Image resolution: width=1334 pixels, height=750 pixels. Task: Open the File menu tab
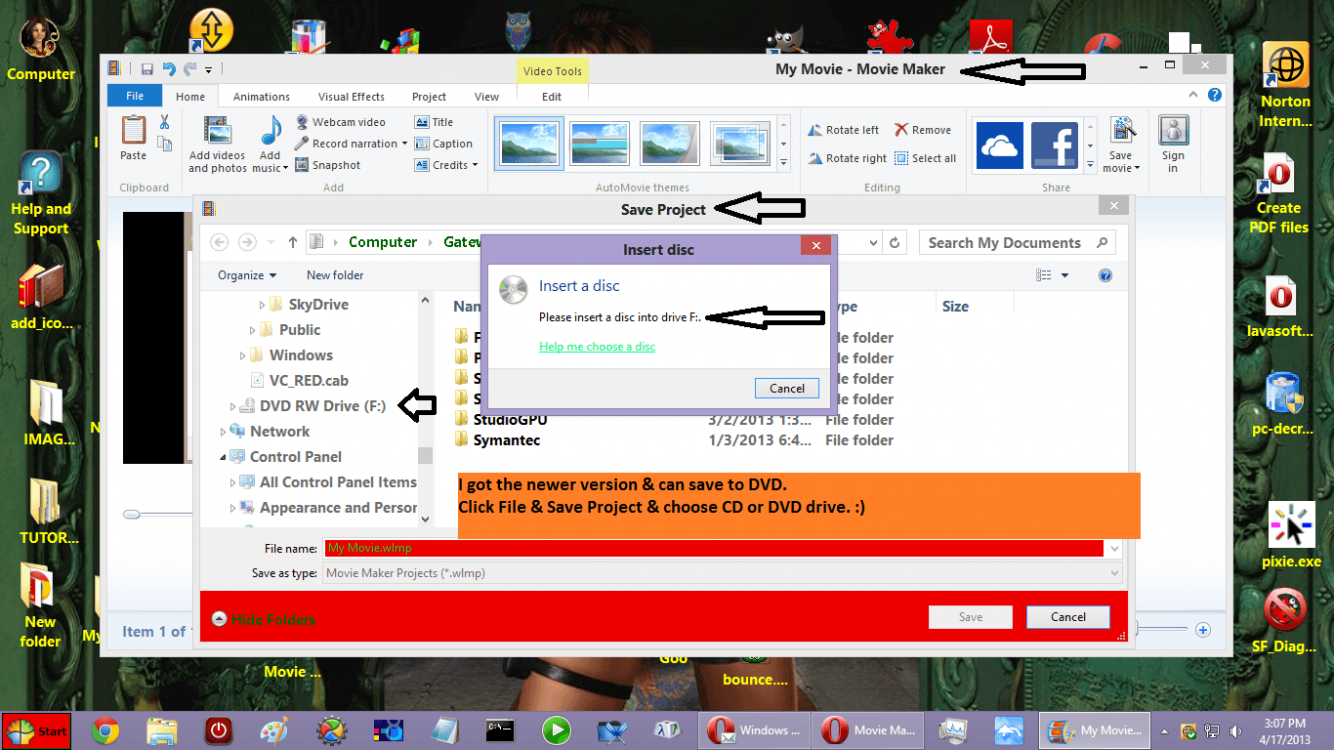(x=135, y=96)
